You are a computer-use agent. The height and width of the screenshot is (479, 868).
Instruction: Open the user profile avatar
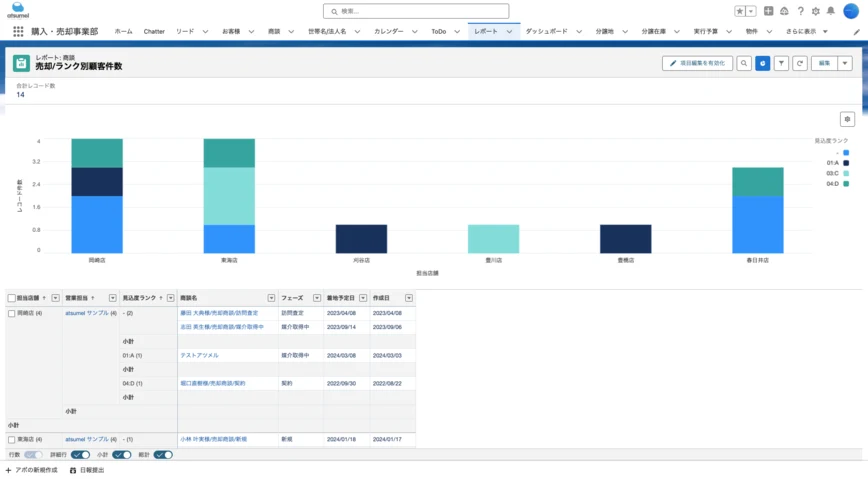[x=851, y=11]
